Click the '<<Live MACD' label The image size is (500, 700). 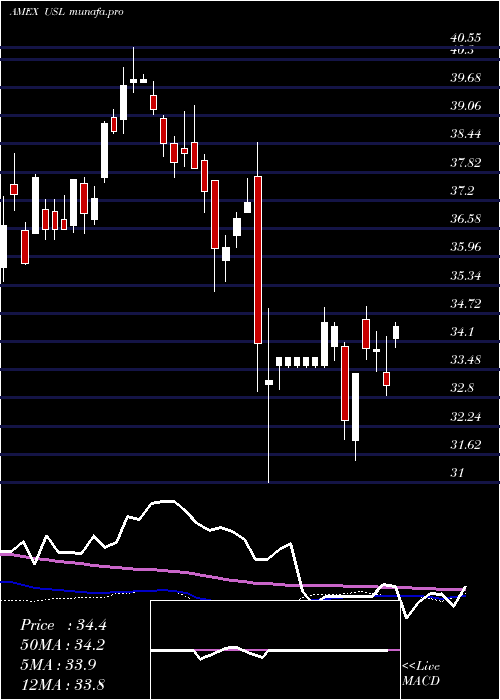click(x=421, y=674)
